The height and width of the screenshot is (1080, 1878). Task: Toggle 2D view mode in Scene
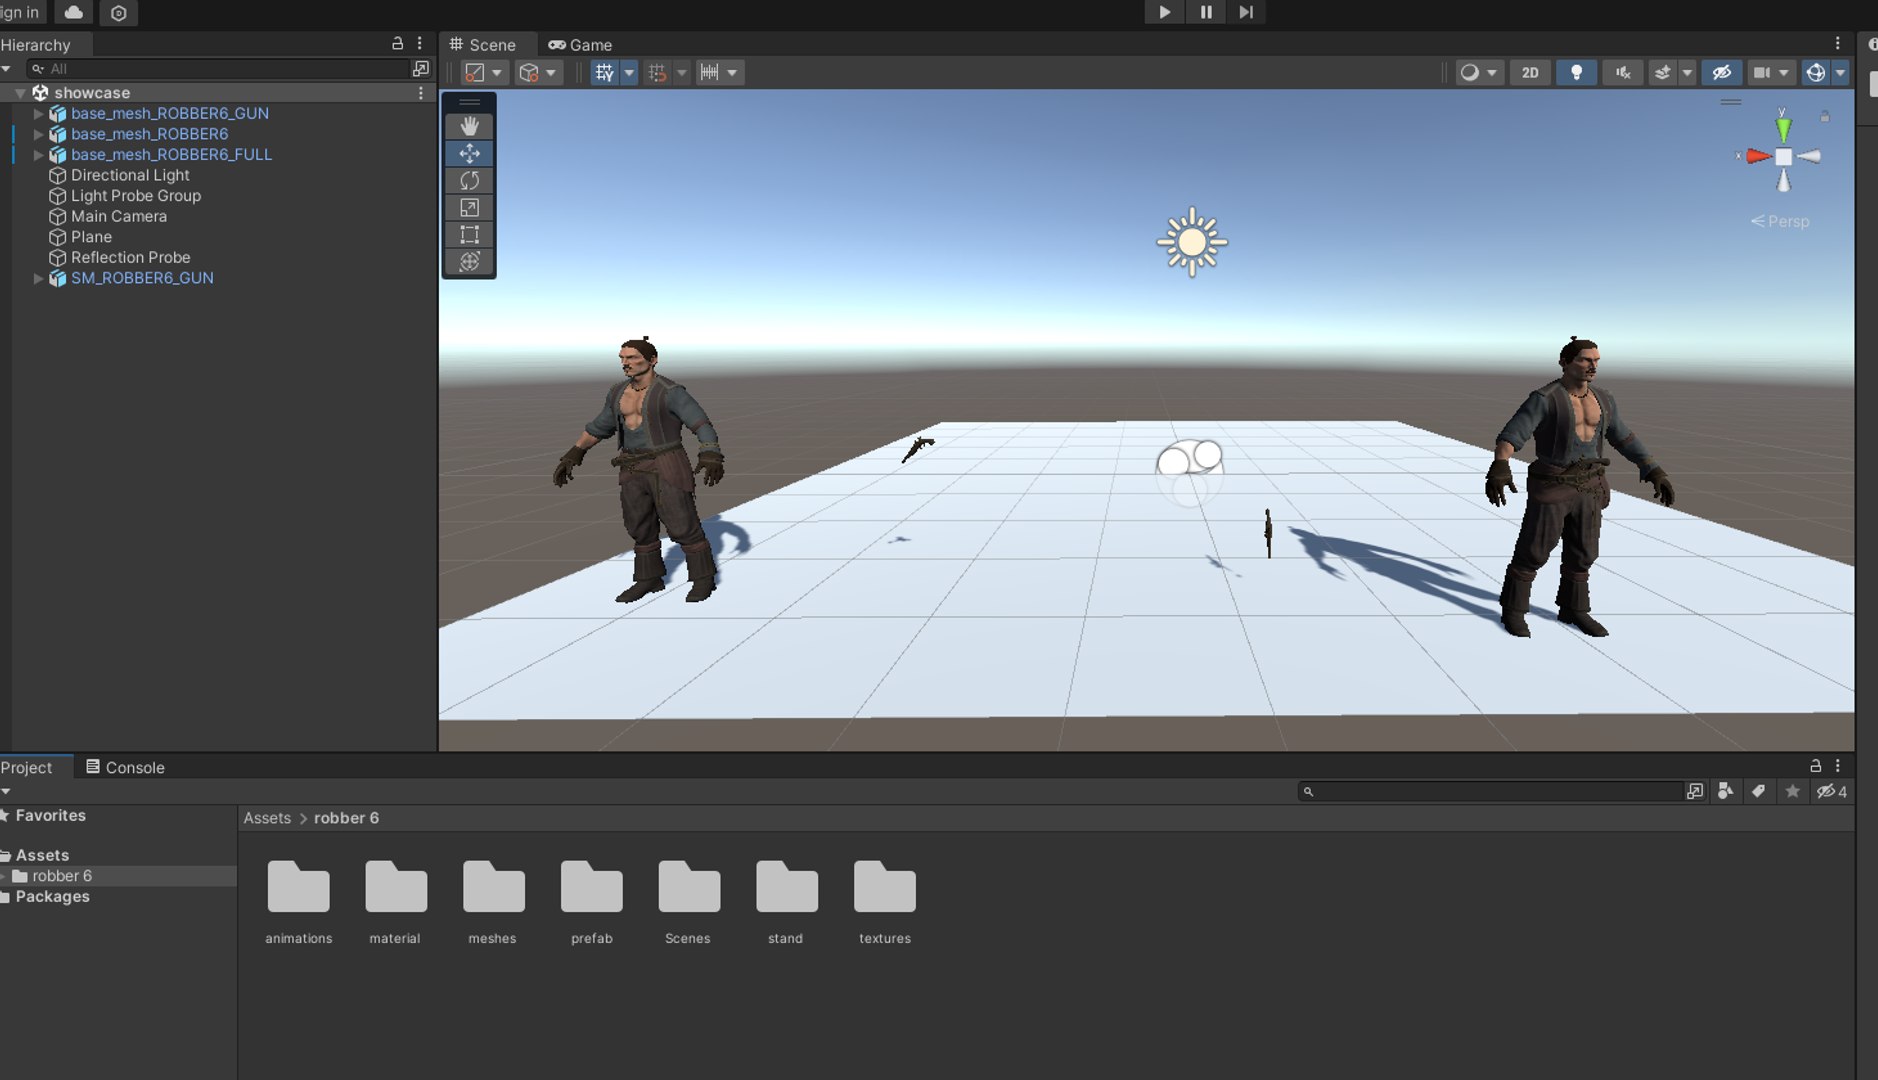tap(1530, 72)
